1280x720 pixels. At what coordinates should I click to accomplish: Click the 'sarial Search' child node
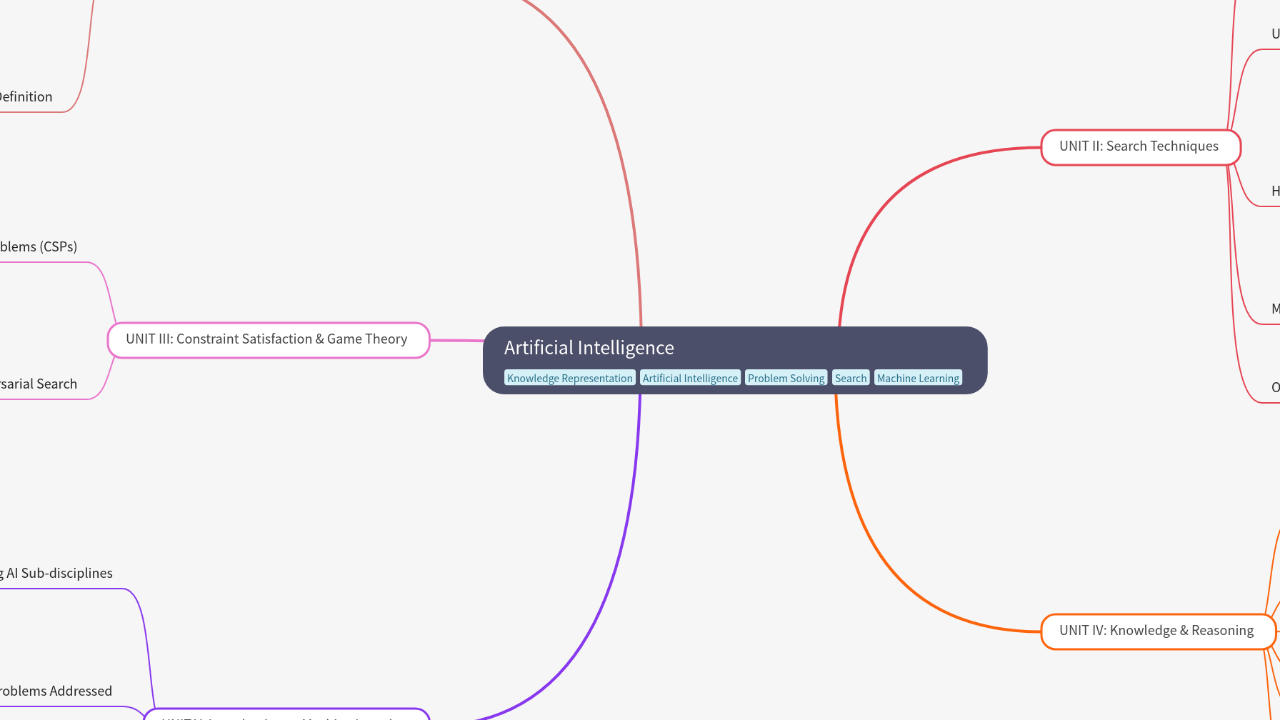click(x=38, y=384)
